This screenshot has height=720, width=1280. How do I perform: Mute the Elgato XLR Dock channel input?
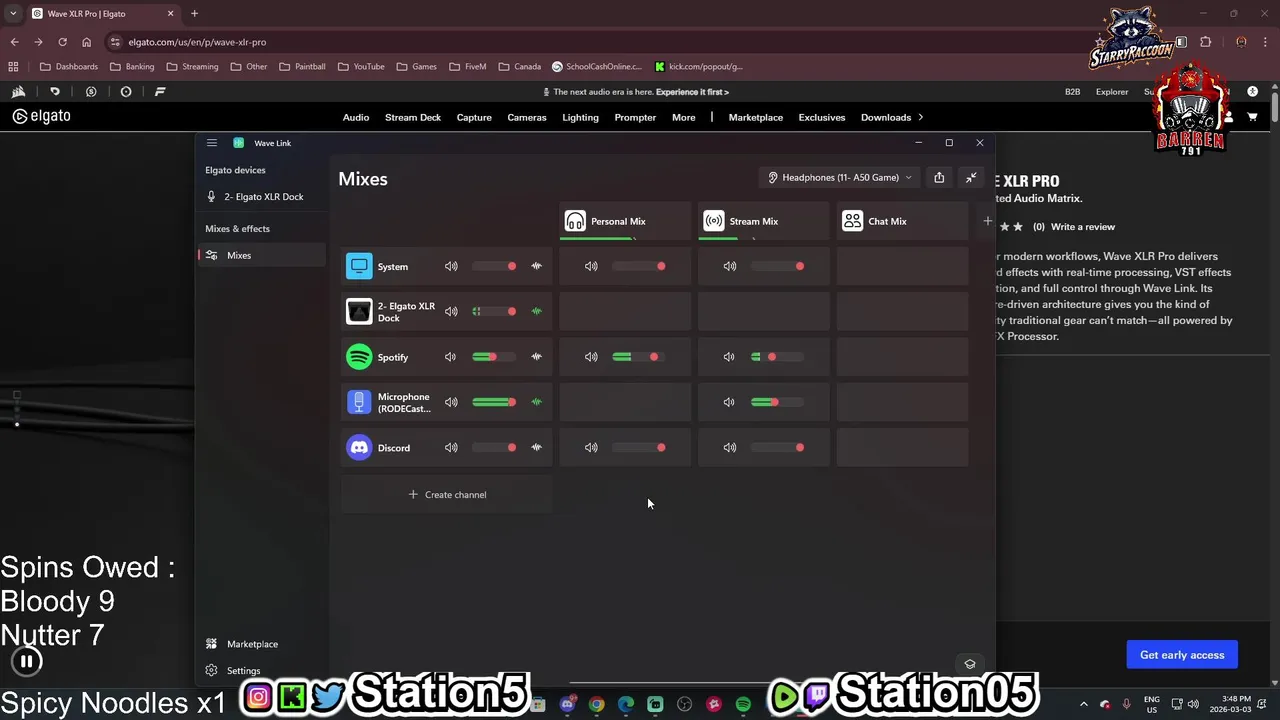tap(451, 311)
